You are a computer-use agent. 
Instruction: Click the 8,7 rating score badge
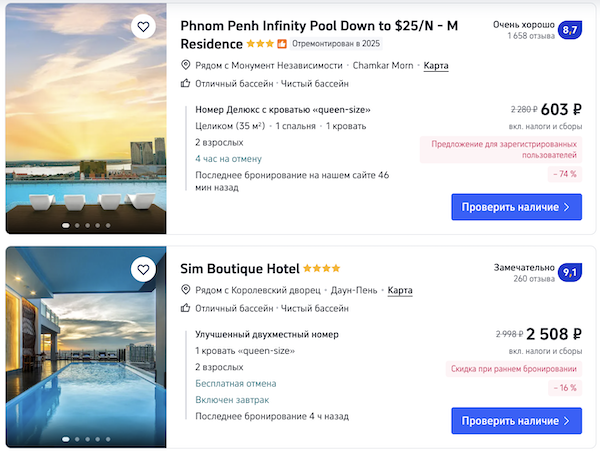click(x=571, y=30)
